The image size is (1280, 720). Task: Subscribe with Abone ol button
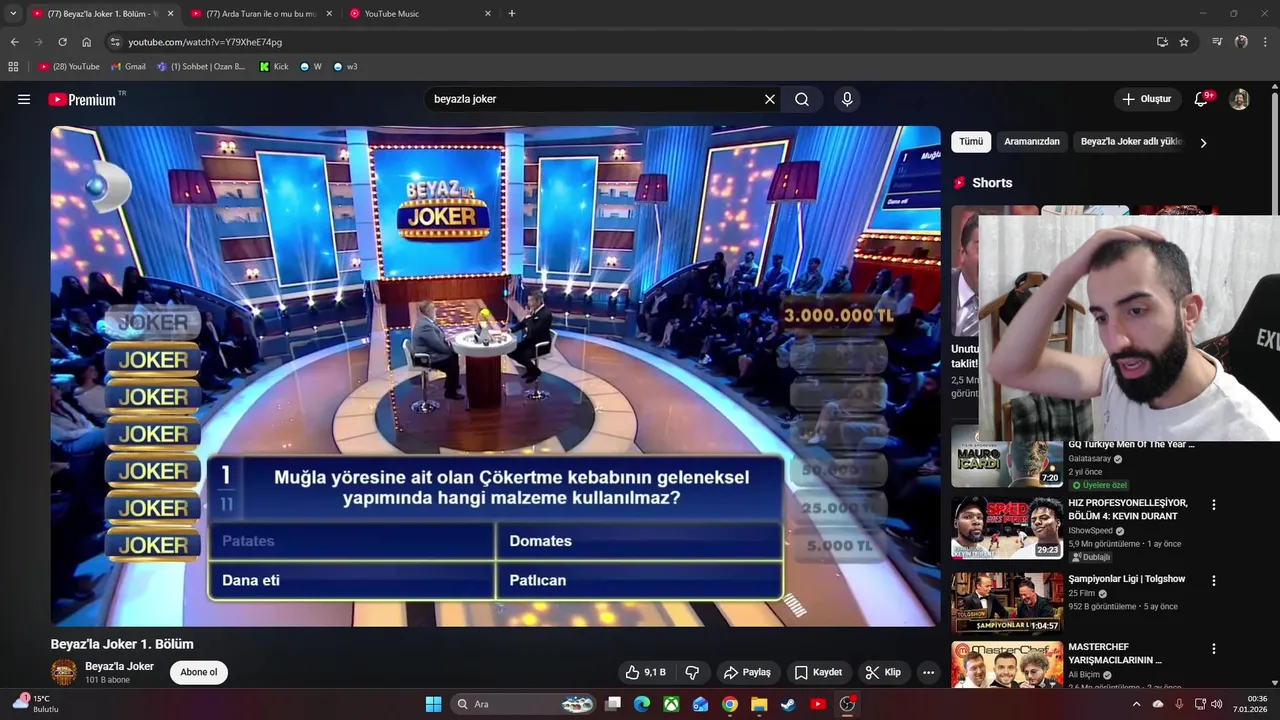pyautogui.click(x=199, y=672)
